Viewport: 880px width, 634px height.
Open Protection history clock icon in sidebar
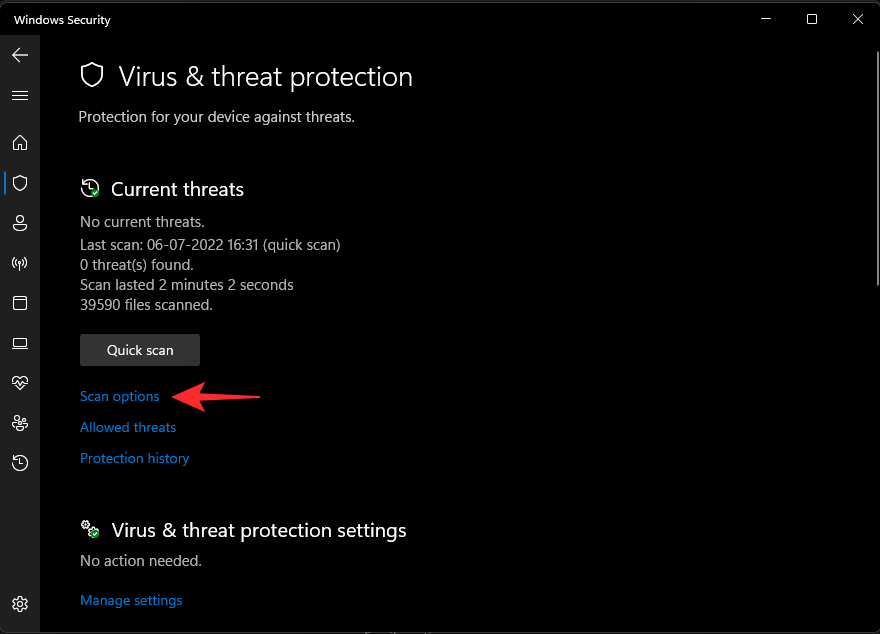(20, 463)
